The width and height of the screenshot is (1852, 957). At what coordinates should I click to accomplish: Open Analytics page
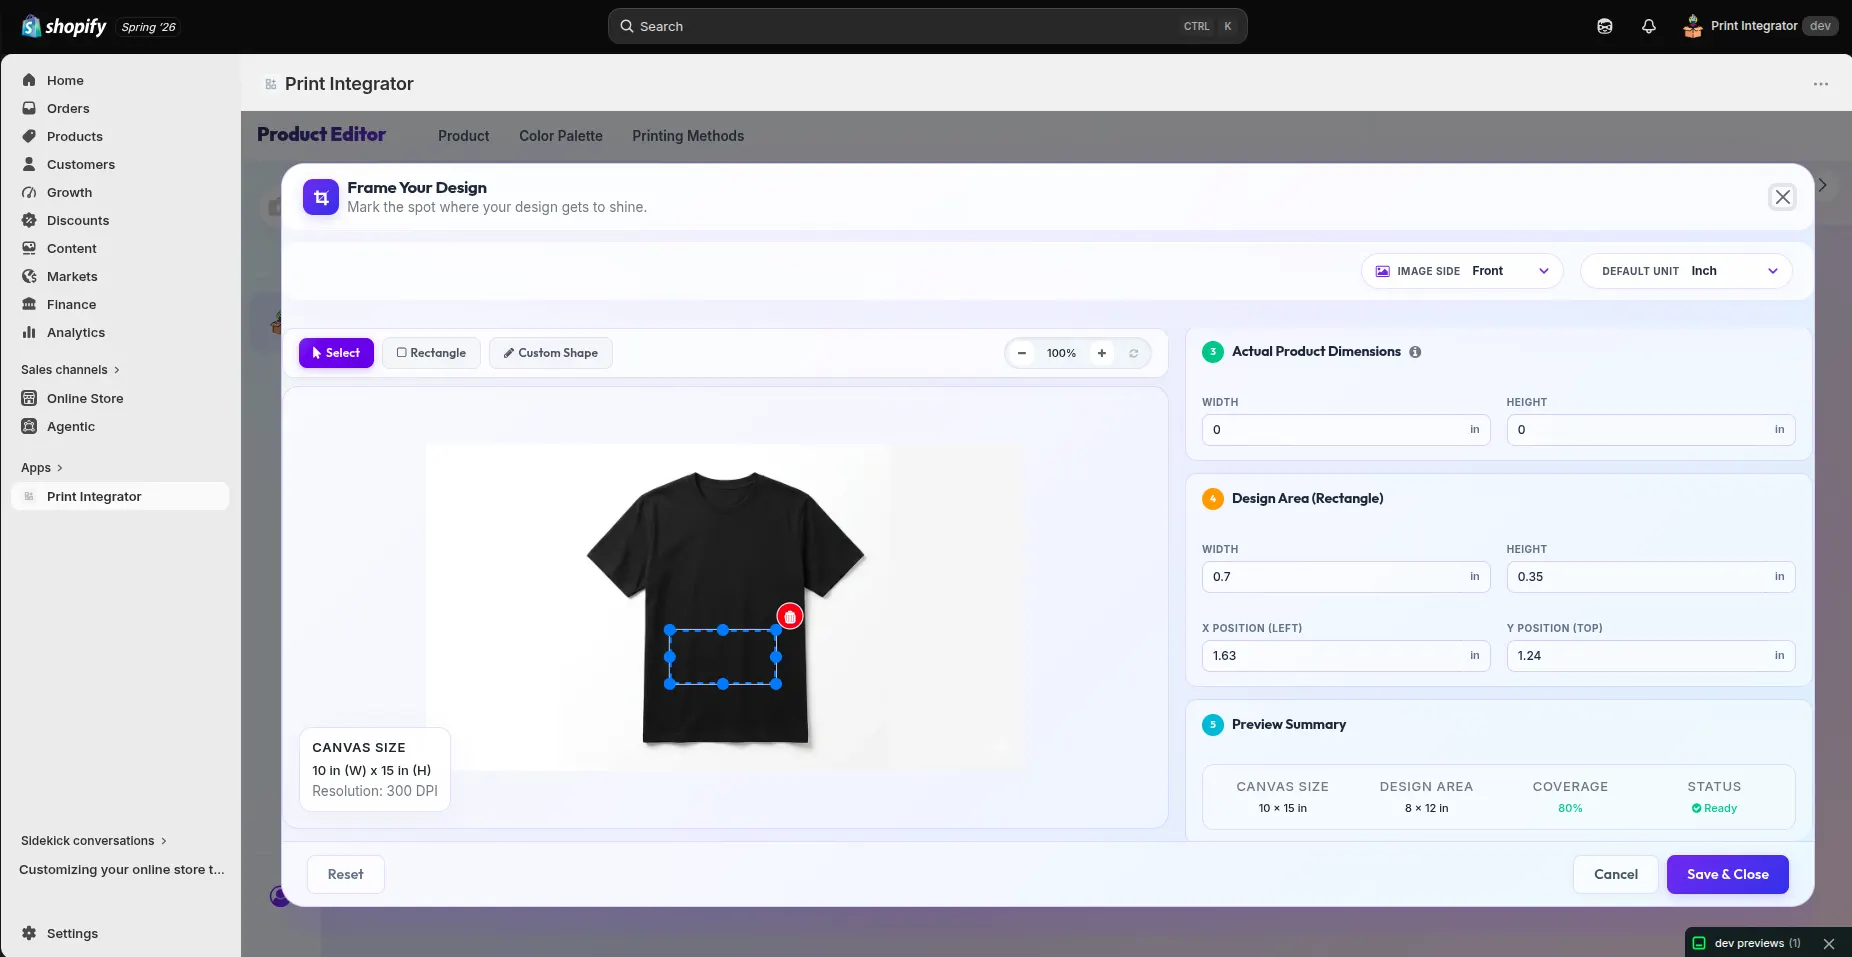75,332
